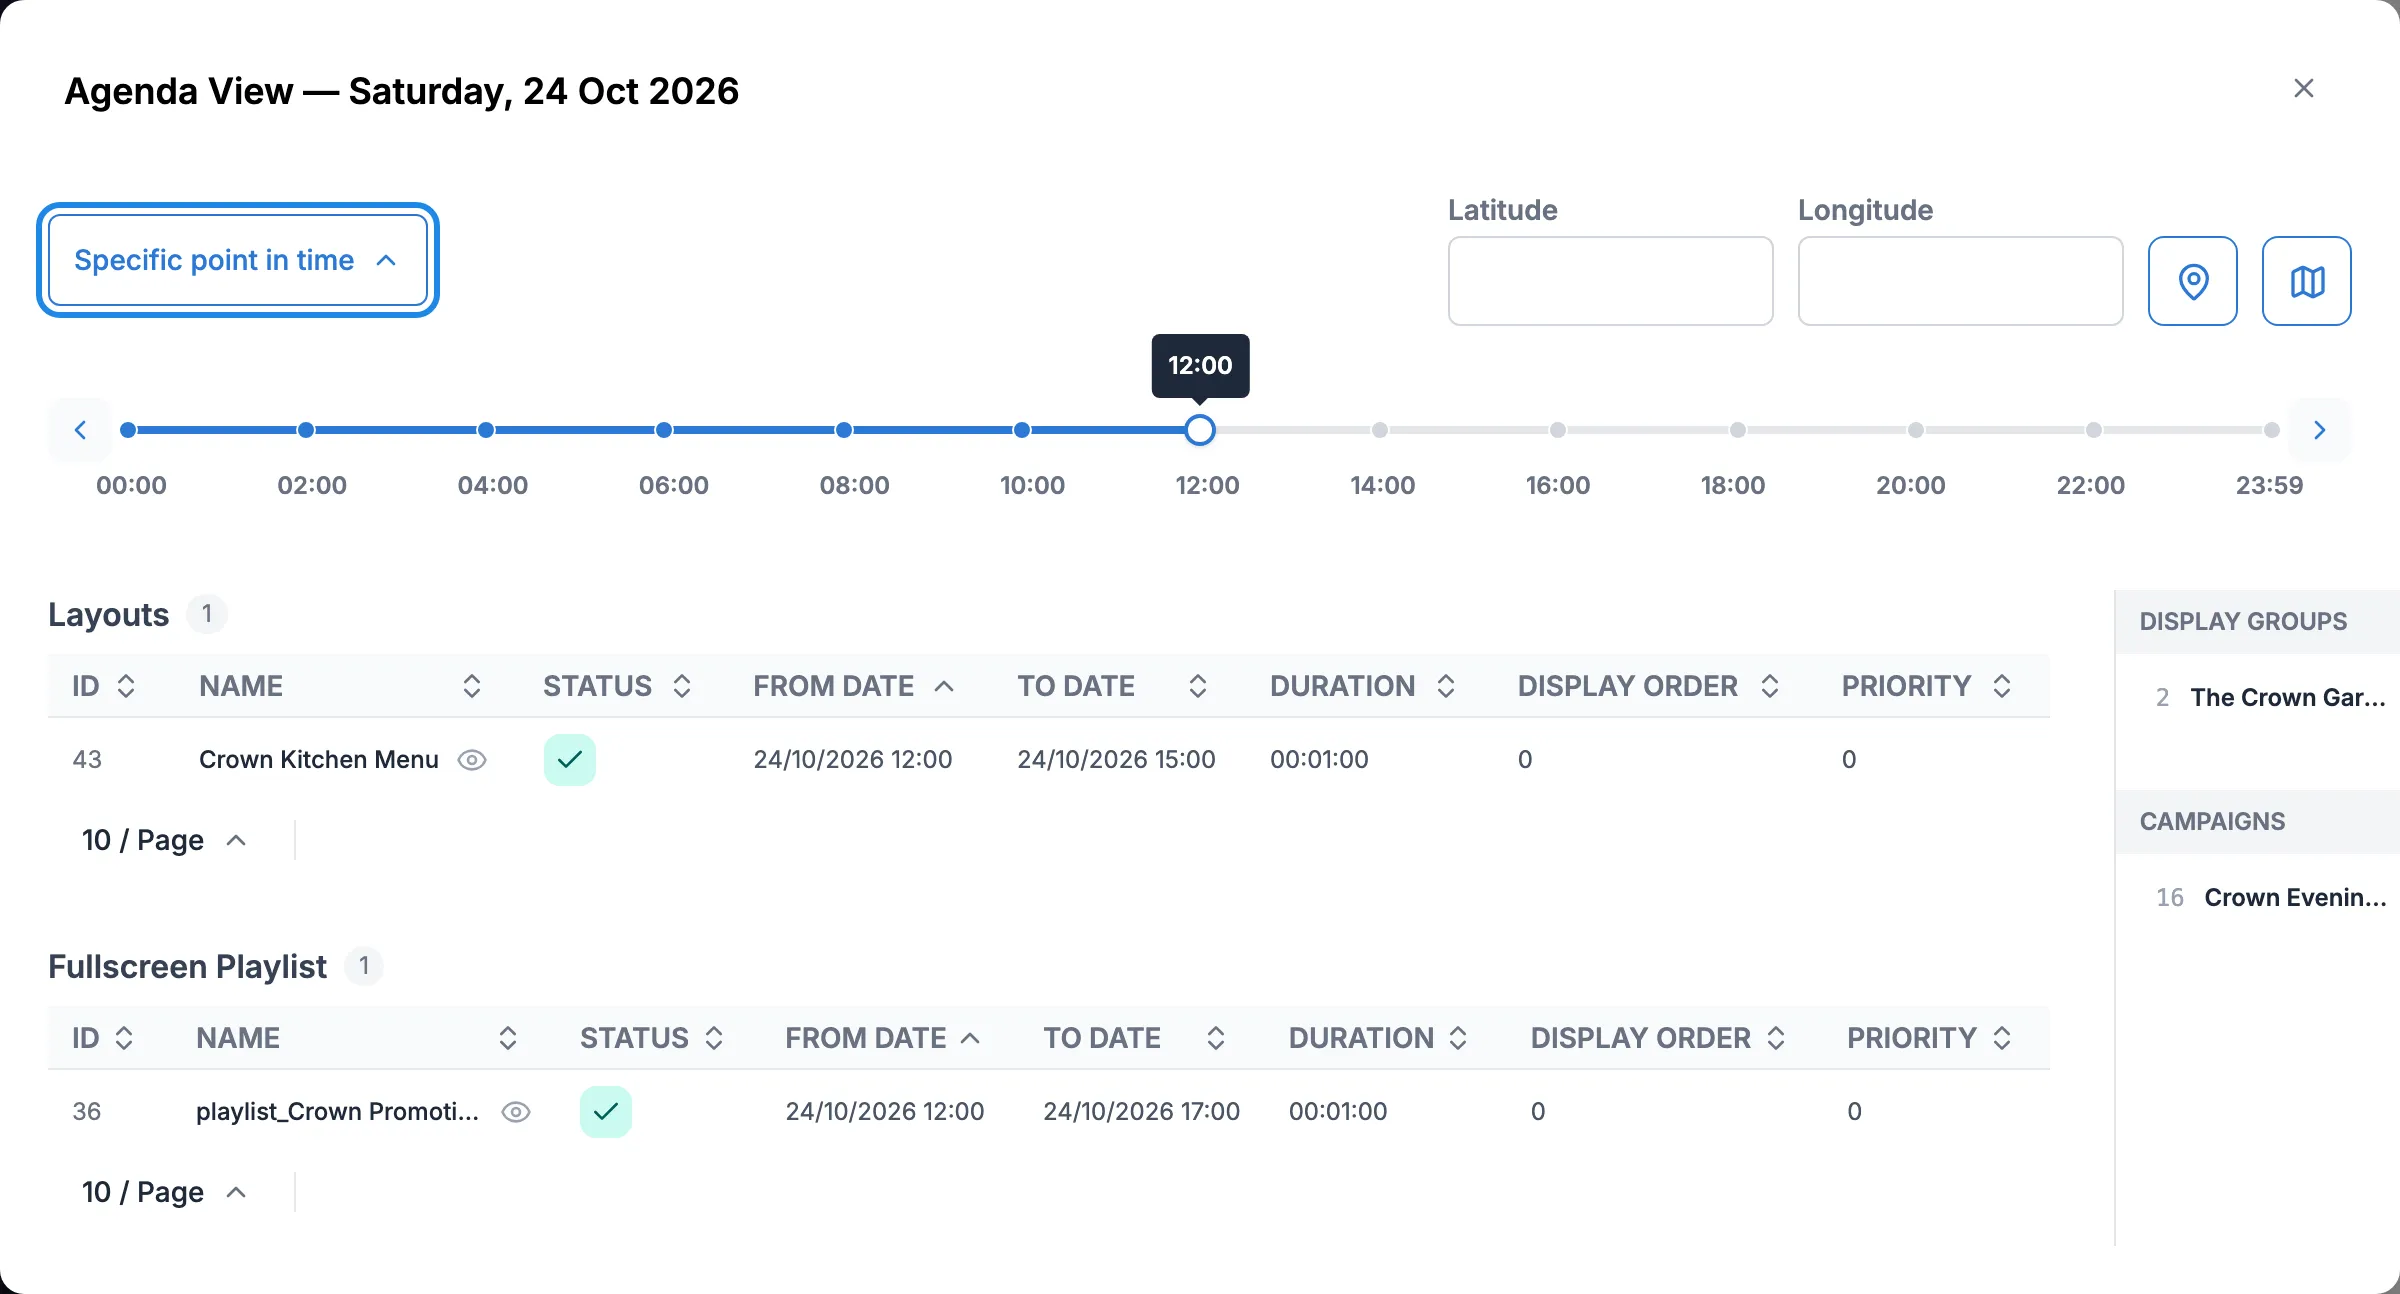Sort Fullscreen Playlist by Priority
Screen dimensions: 2400x1294
click(x=2002, y=1038)
